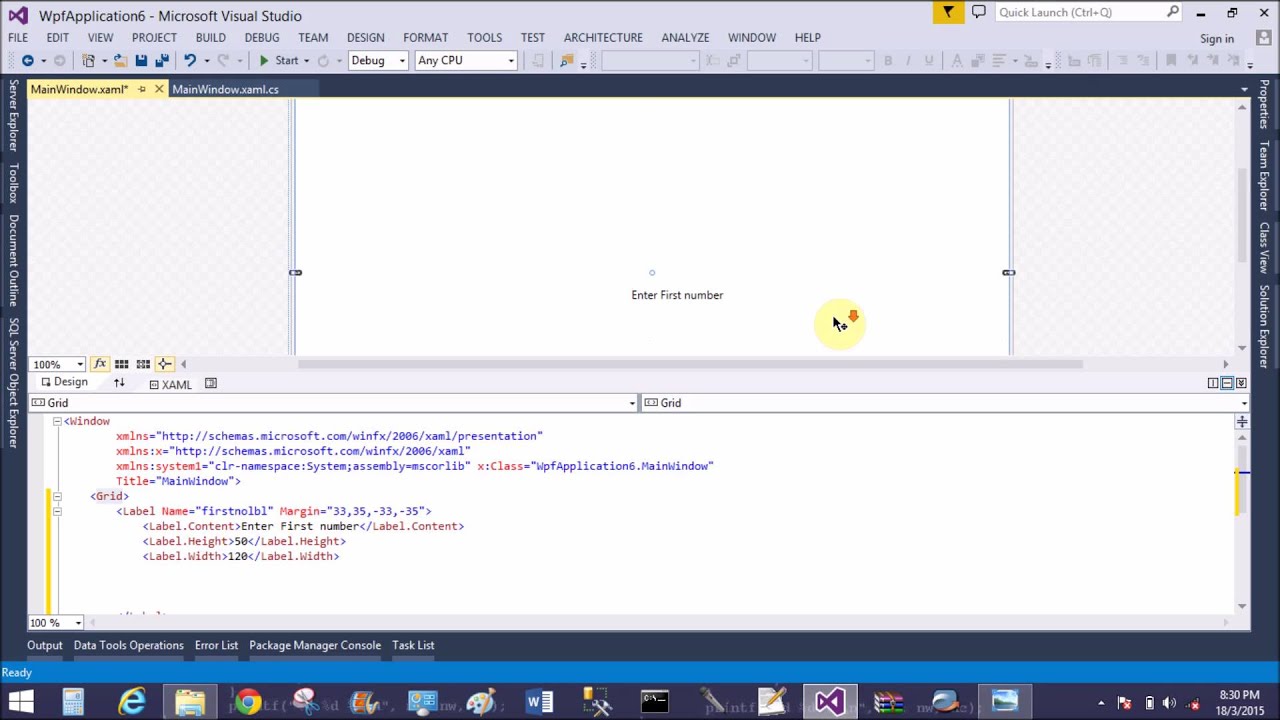Screen dimensions: 1280x720
Task: Toggle pin on the MainWindow.xaml tab
Action: click(142, 89)
